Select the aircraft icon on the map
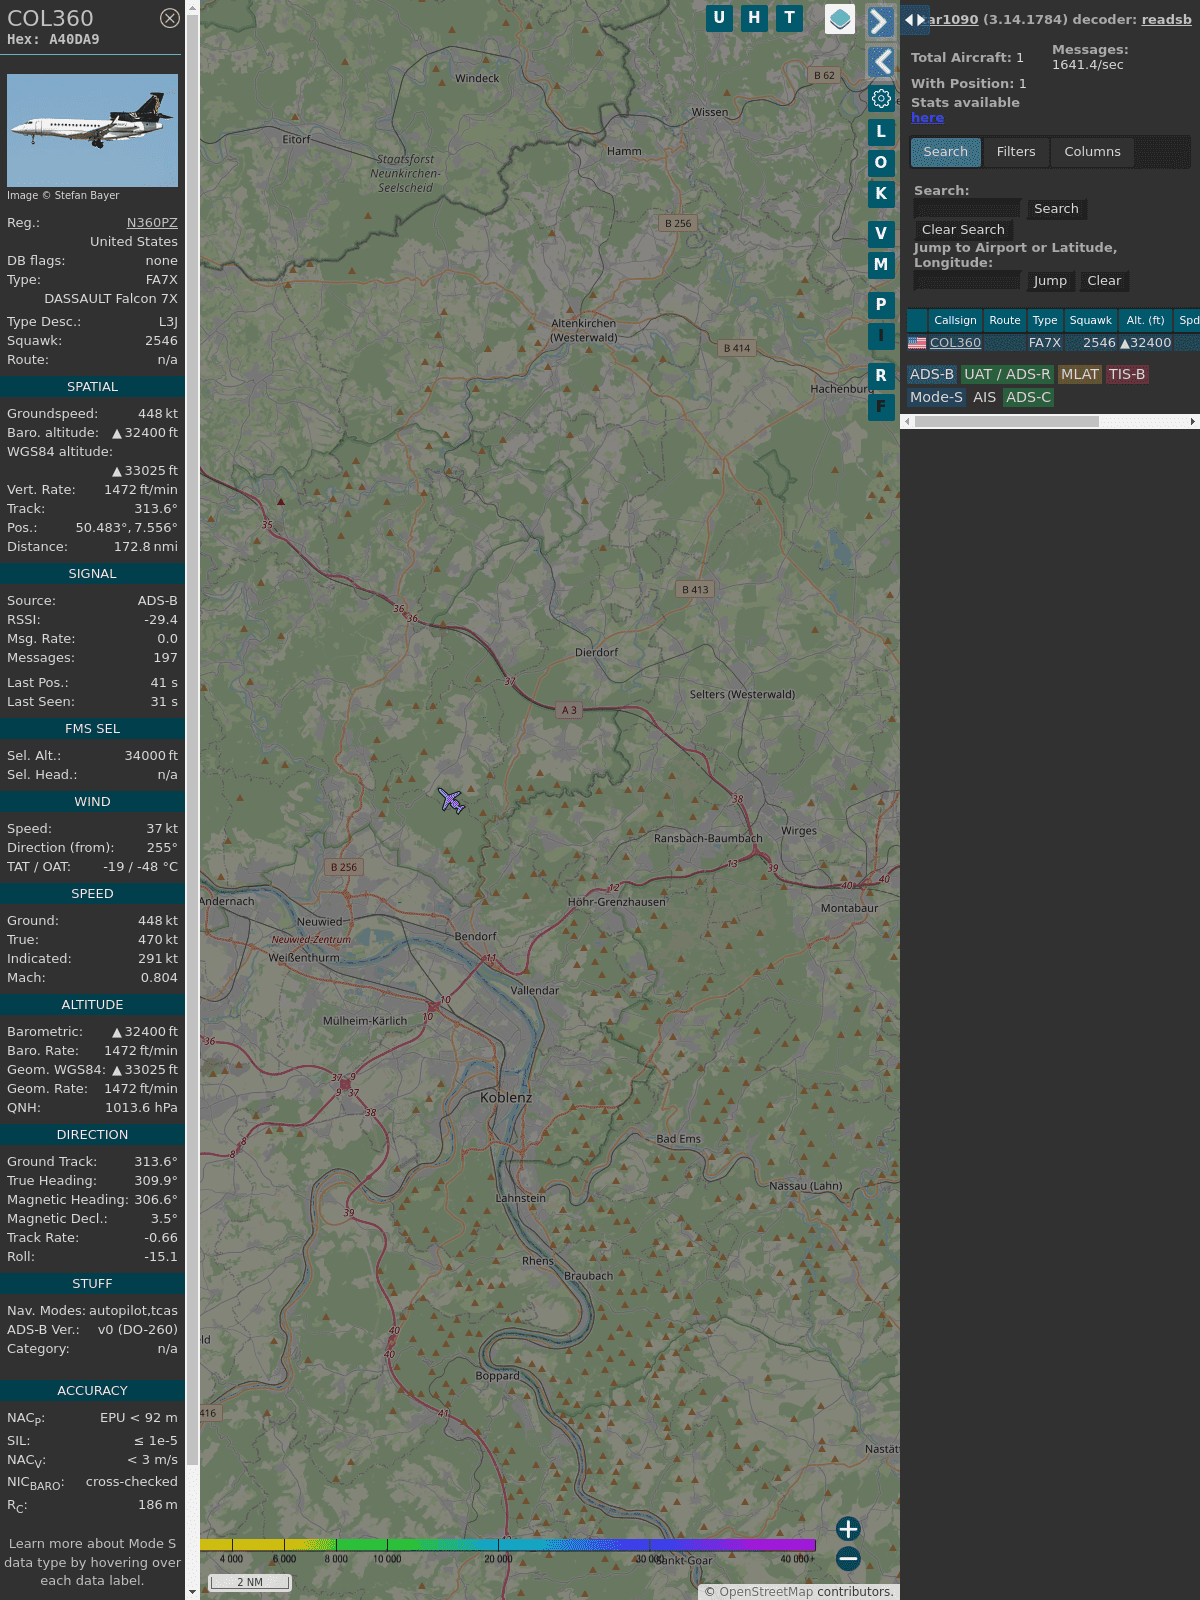 click(451, 801)
